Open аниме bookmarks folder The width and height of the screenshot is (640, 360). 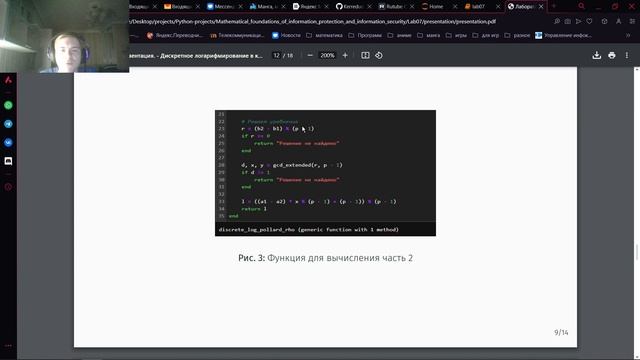point(399,36)
